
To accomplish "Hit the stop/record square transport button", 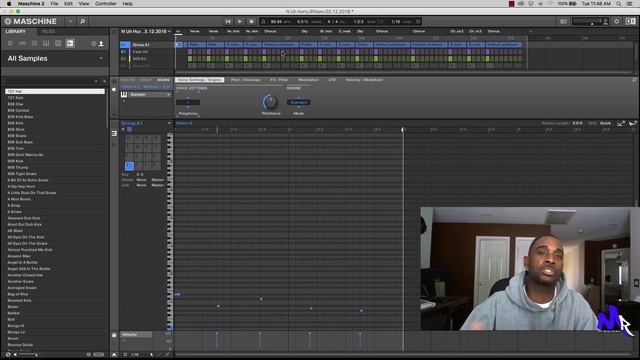I will click(251, 21).
